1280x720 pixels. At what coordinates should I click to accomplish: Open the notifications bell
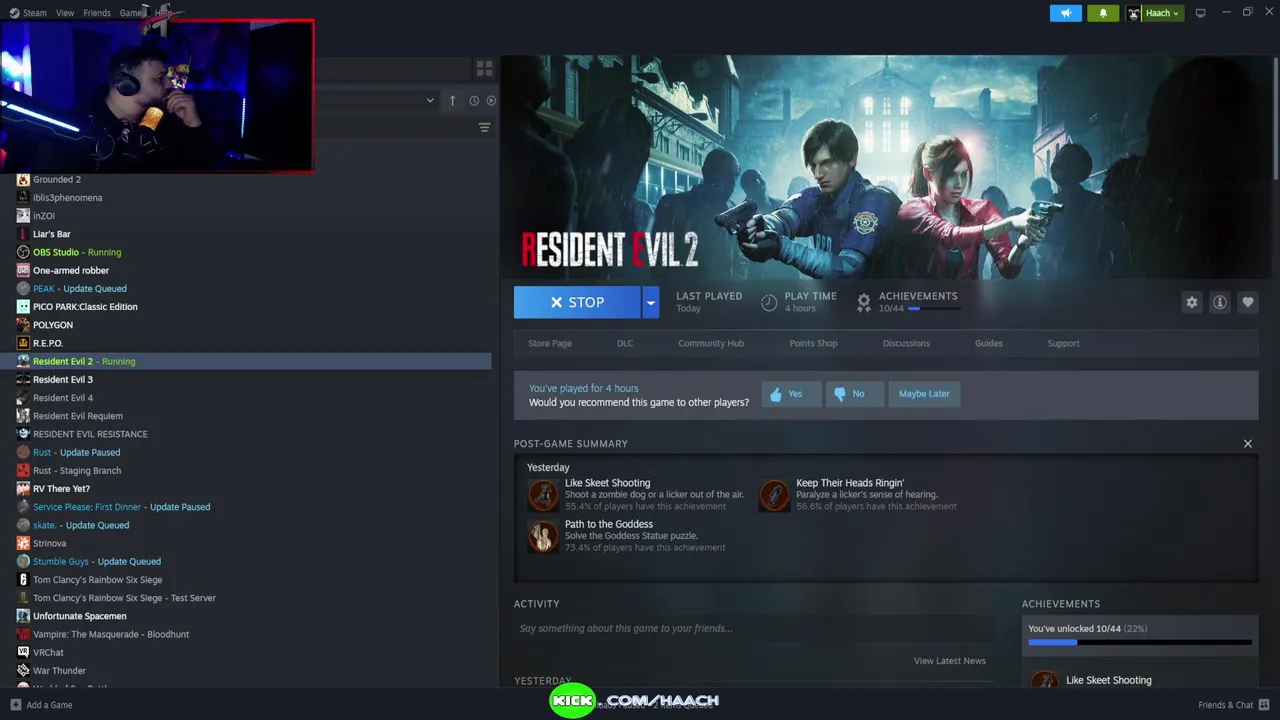(1103, 13)
